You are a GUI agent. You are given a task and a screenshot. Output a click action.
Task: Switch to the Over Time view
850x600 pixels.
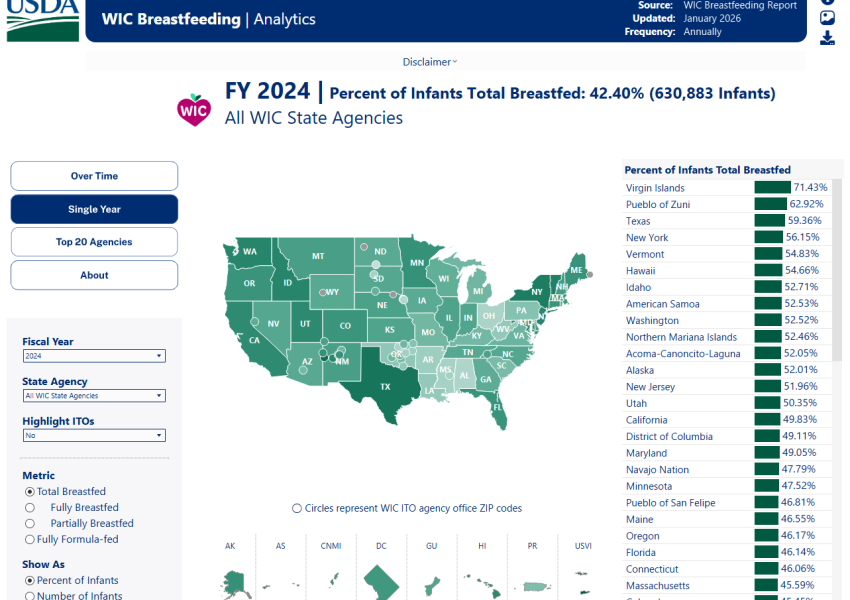93,175
